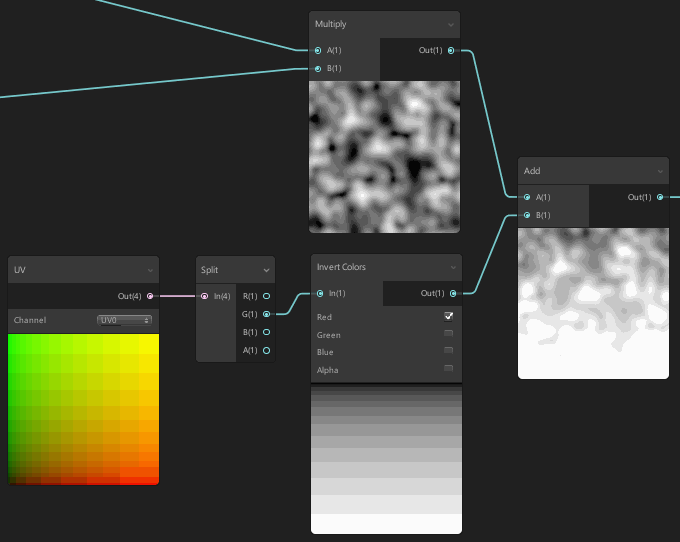Collapse the Multiply node preview chevron
The image size is (680, 542).
tap(451, 25)
